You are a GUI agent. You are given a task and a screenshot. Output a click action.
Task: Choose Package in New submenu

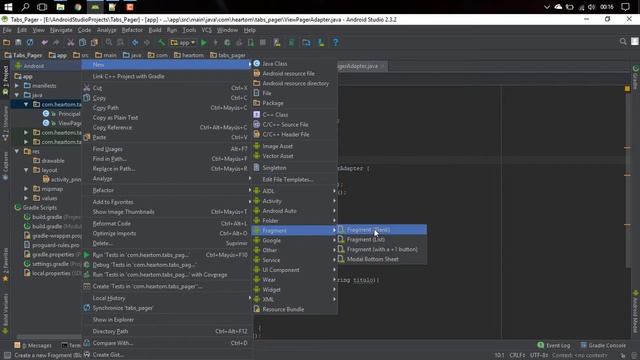(x=295, y=103)
